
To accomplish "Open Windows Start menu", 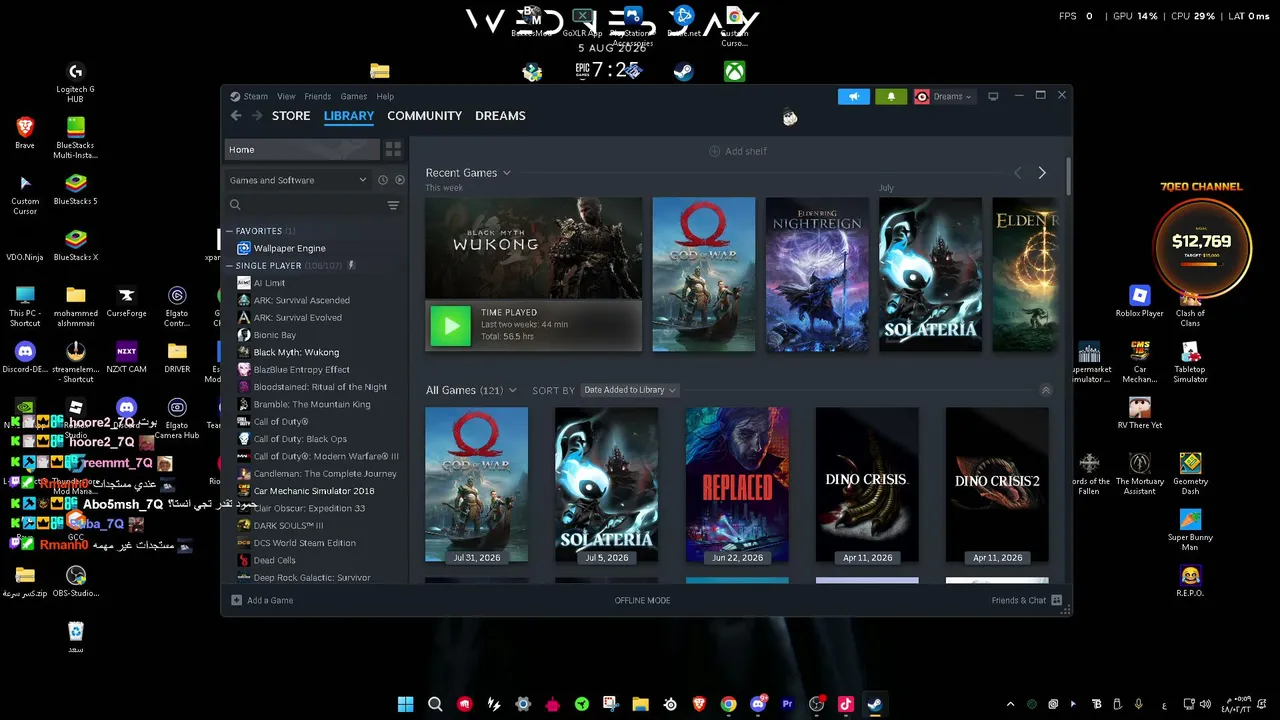I will 405,704.
